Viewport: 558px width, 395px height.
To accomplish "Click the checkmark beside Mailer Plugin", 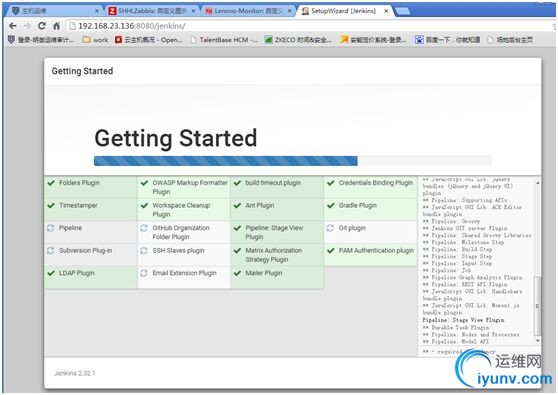I will click(237, 273).
